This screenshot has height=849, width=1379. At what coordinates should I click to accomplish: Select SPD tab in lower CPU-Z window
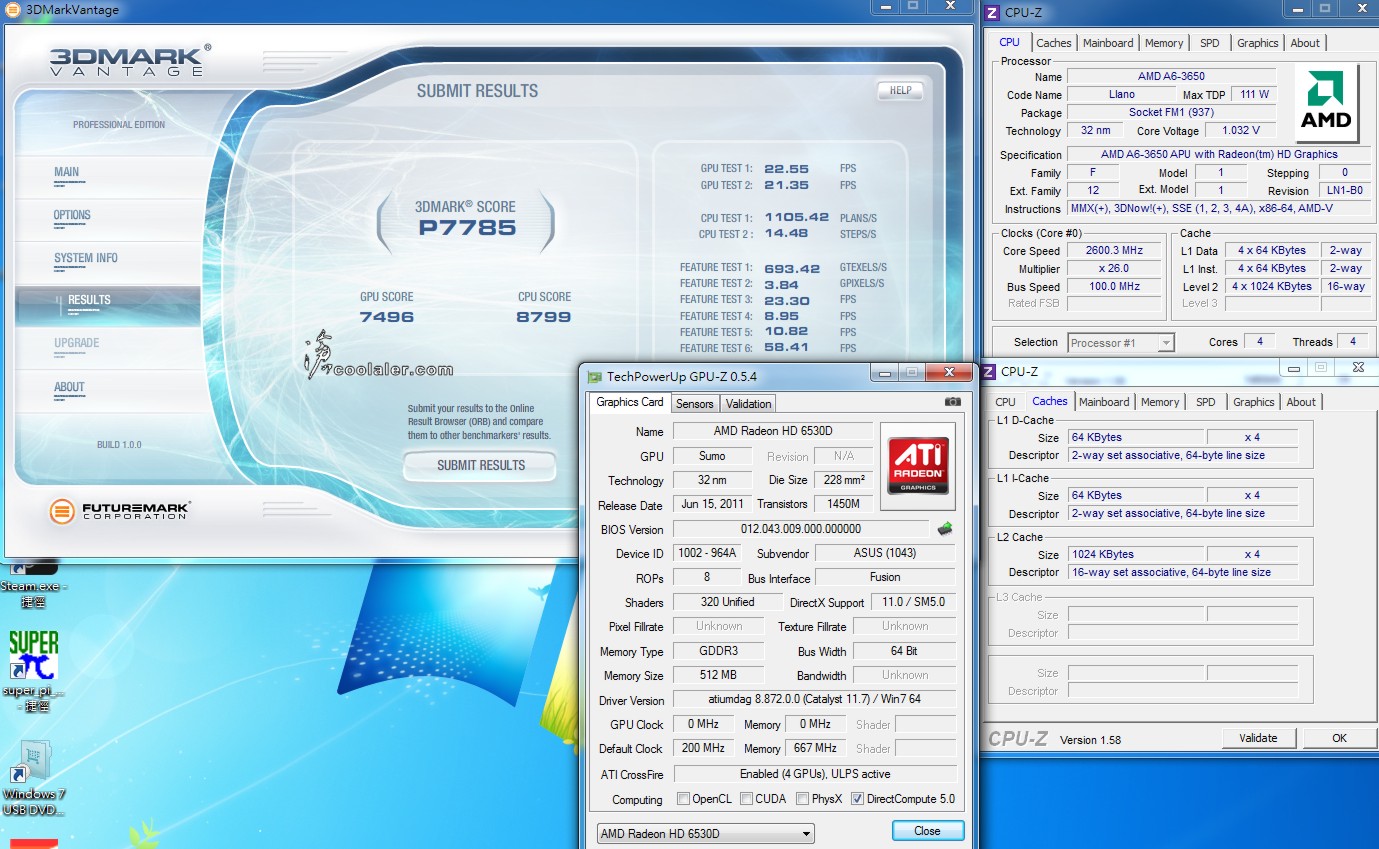(1206, 402)
